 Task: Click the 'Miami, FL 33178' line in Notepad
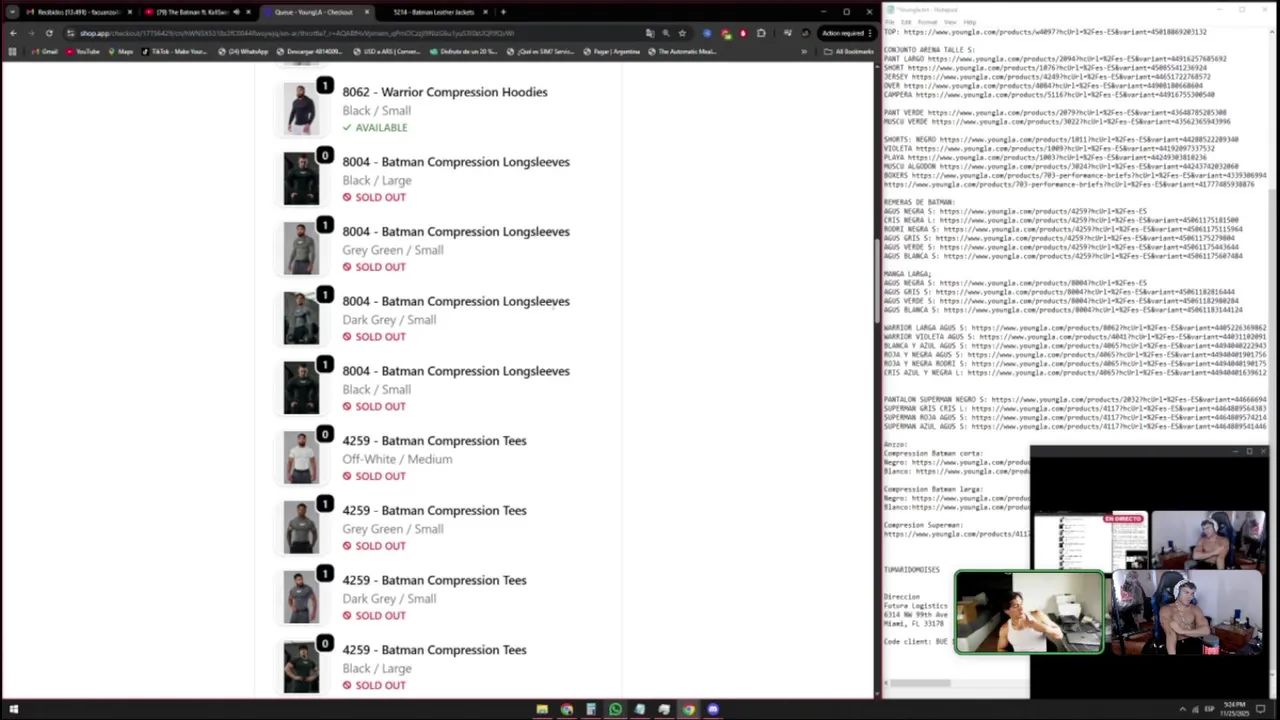[914, 624]
